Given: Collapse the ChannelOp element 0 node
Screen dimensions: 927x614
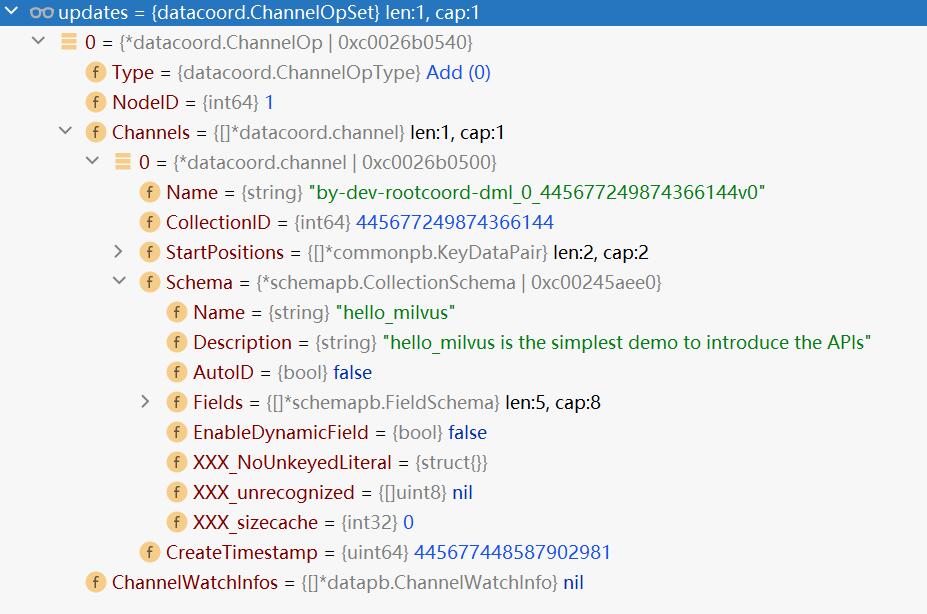Looking at the screenshot, I should coord(38,43).
